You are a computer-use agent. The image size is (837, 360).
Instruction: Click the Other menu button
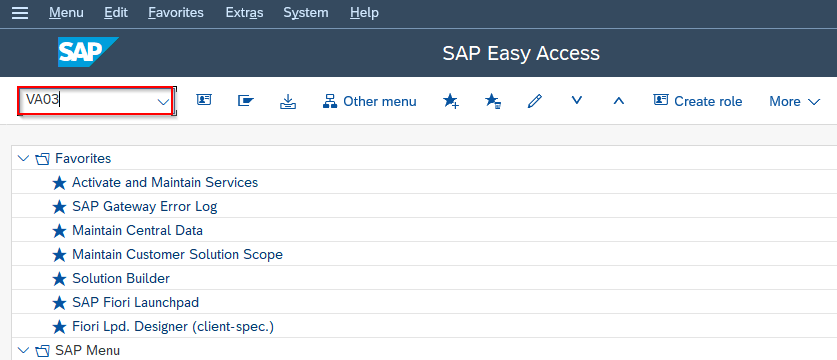[x=369, y=101]
